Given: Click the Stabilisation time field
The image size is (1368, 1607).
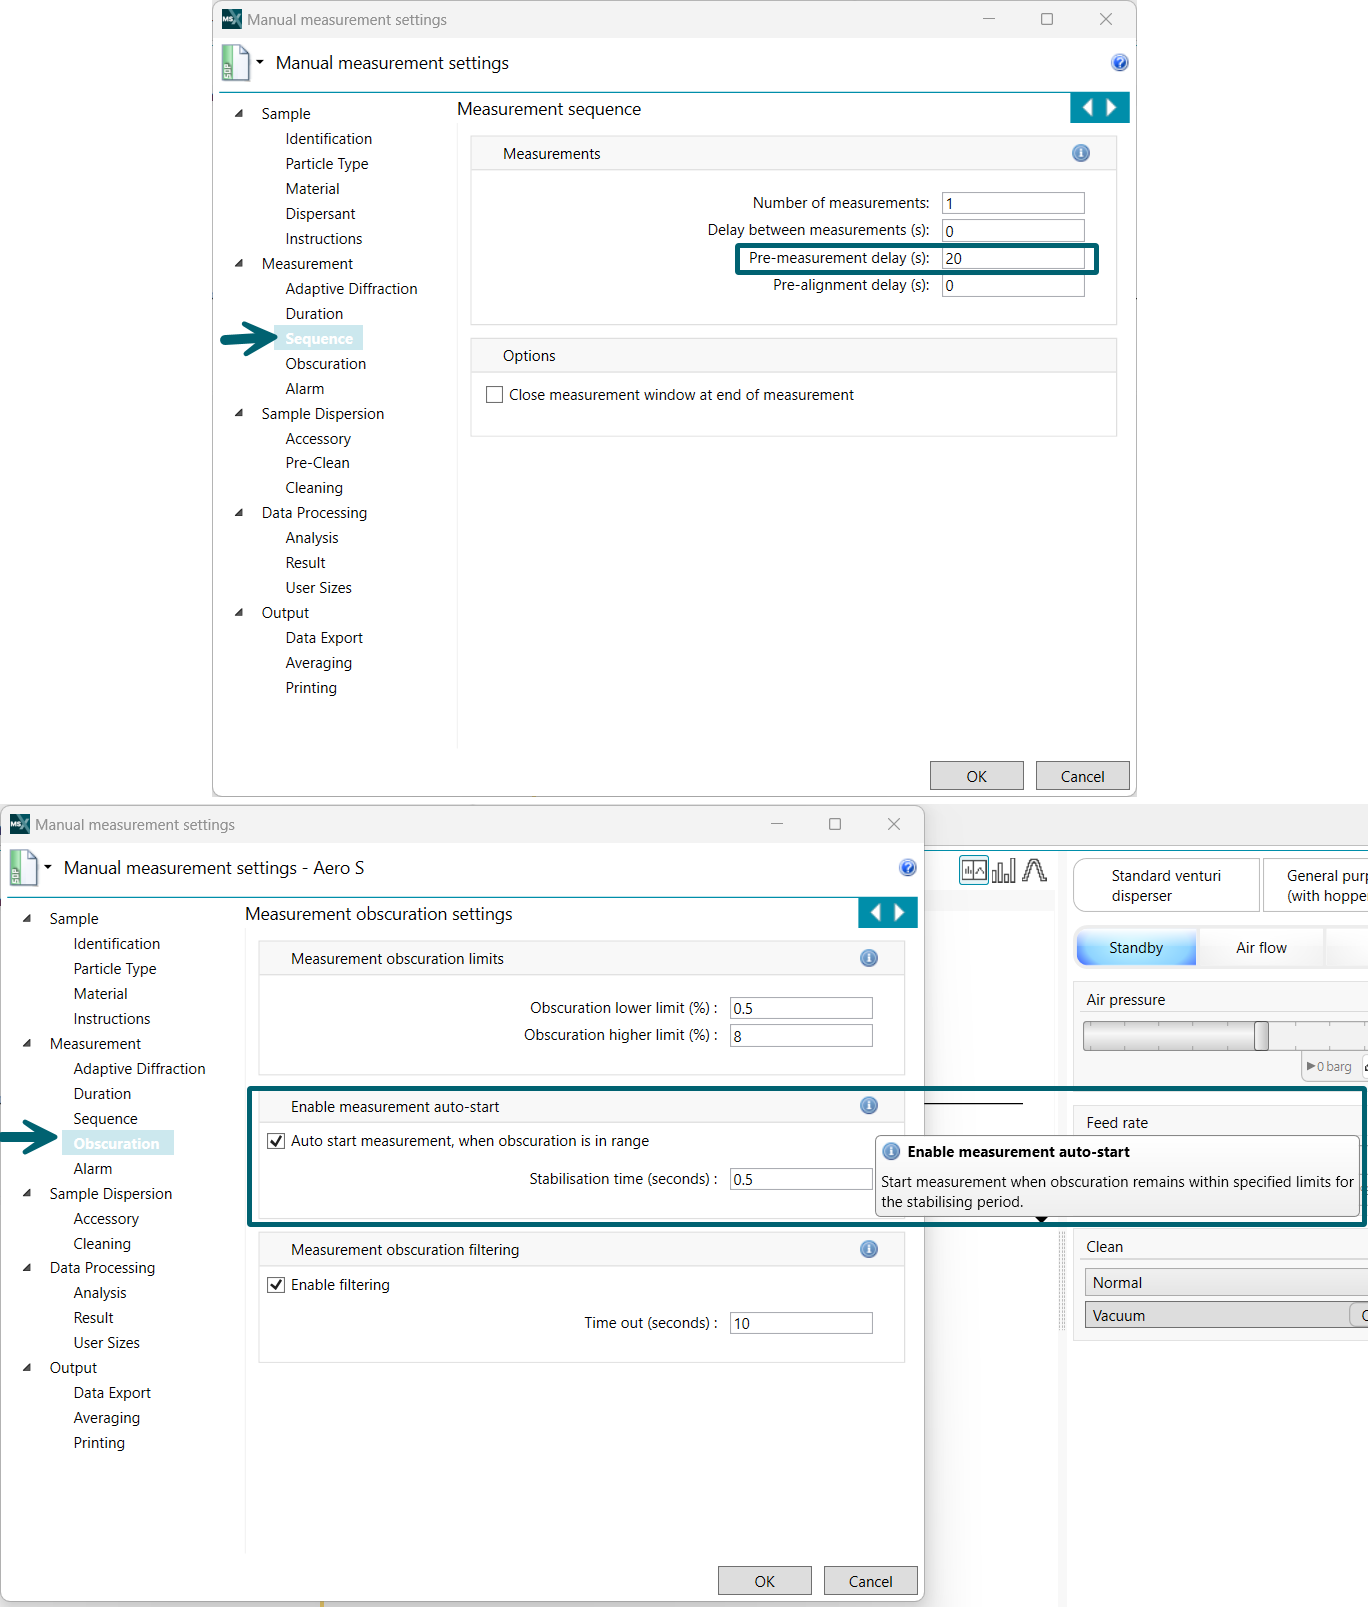Looking at the screenshot, I should coord(801,1179).
